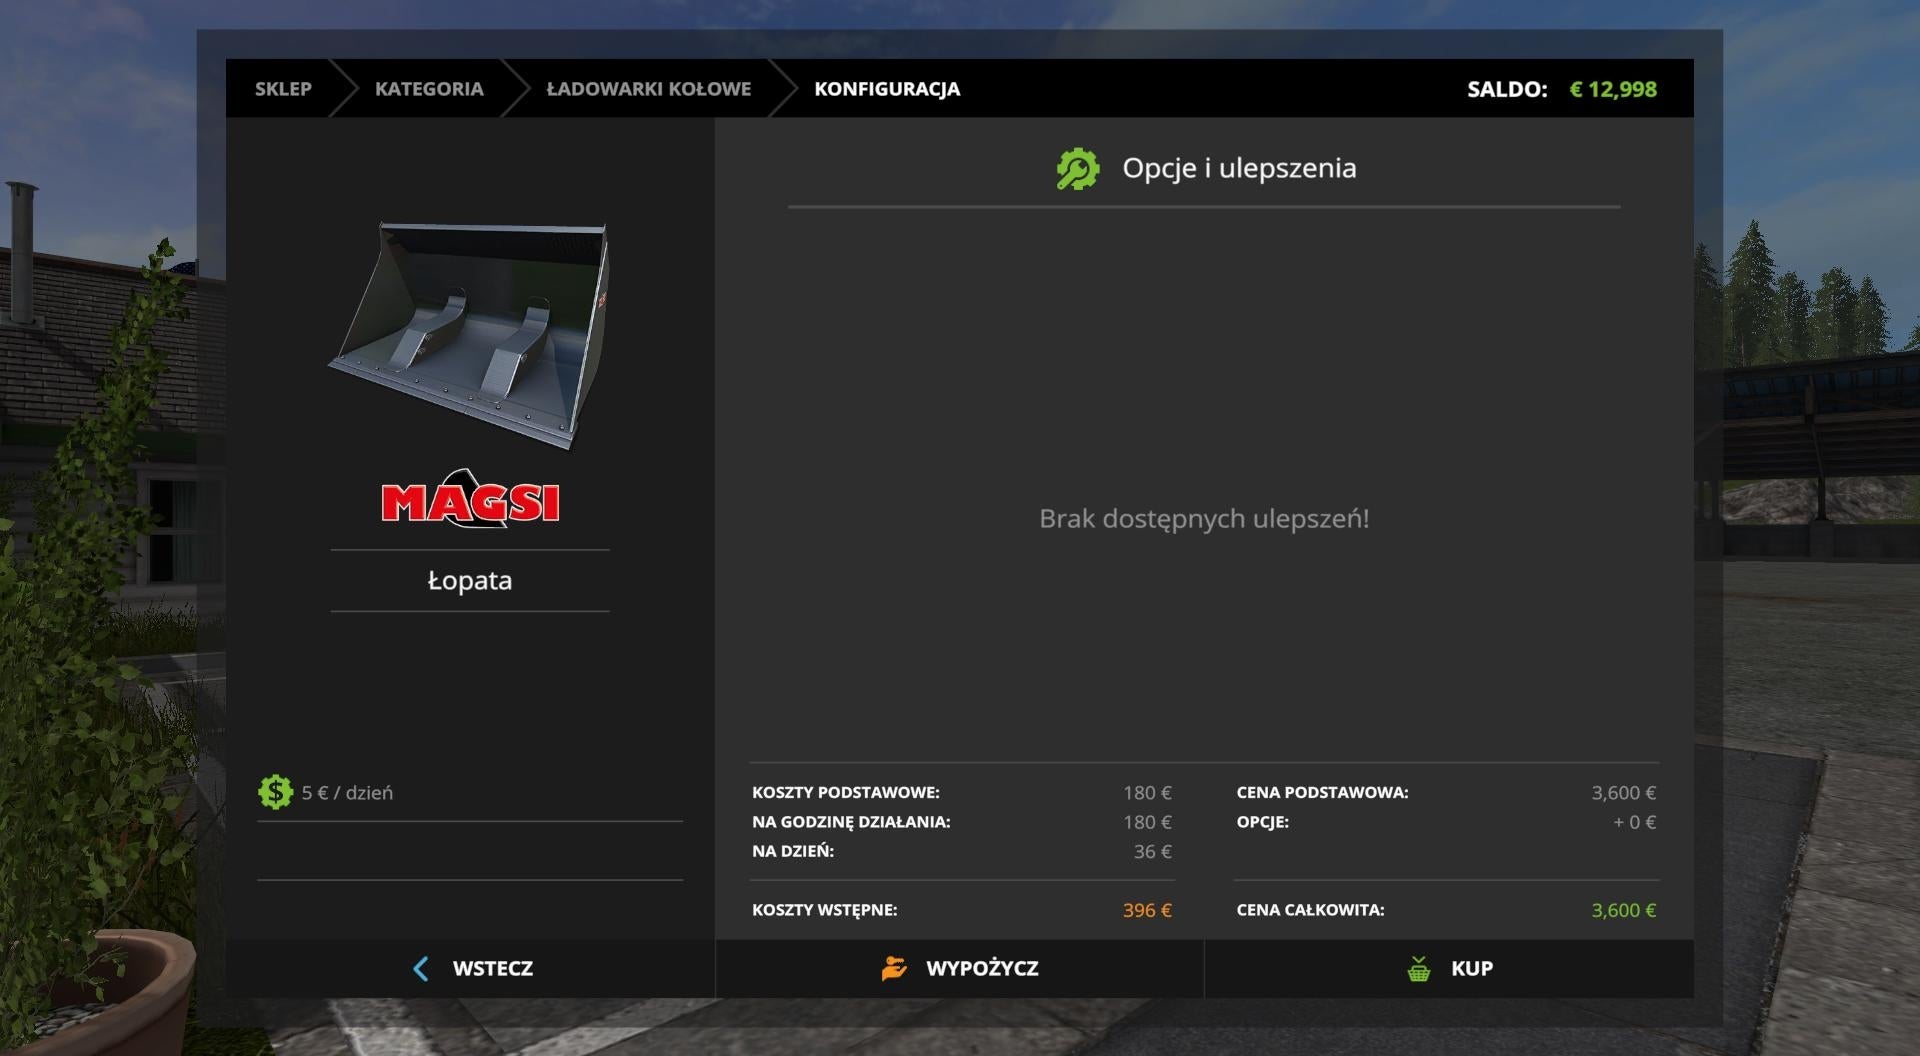Click the SALDO label
1920x1056 pixels.
(1507, 89)
